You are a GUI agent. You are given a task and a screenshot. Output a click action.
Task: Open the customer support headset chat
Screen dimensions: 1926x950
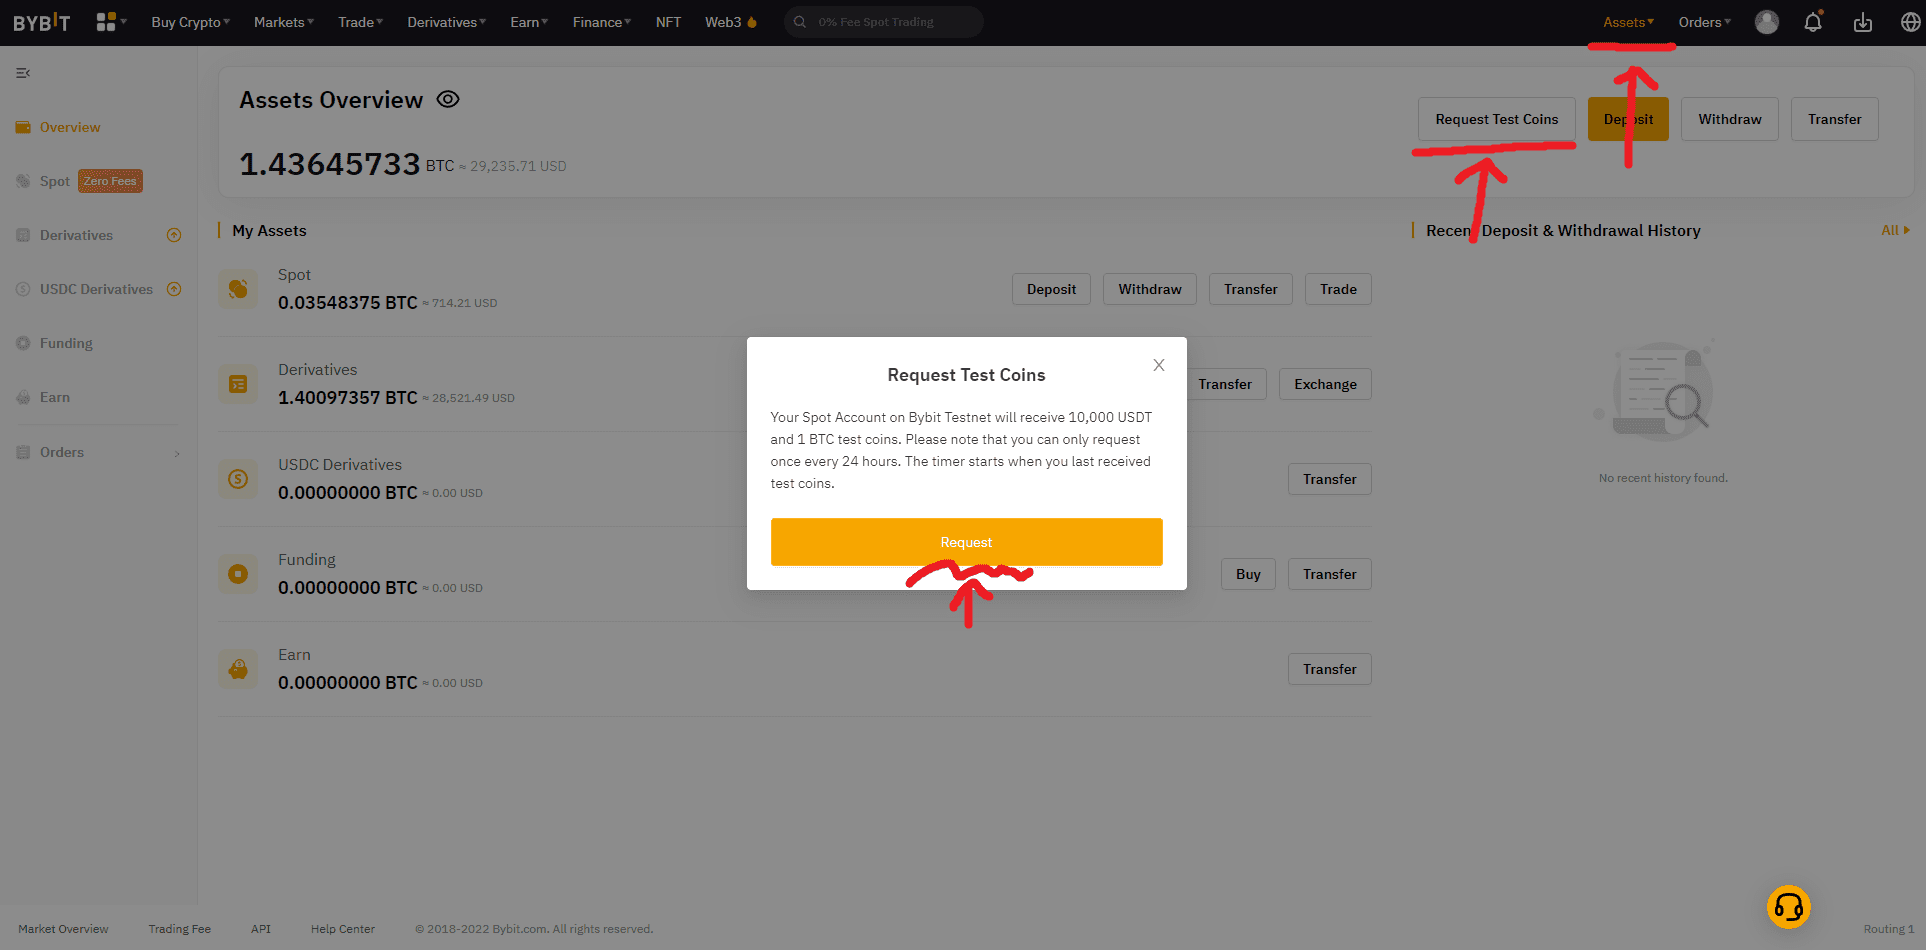coord(1788,907)
